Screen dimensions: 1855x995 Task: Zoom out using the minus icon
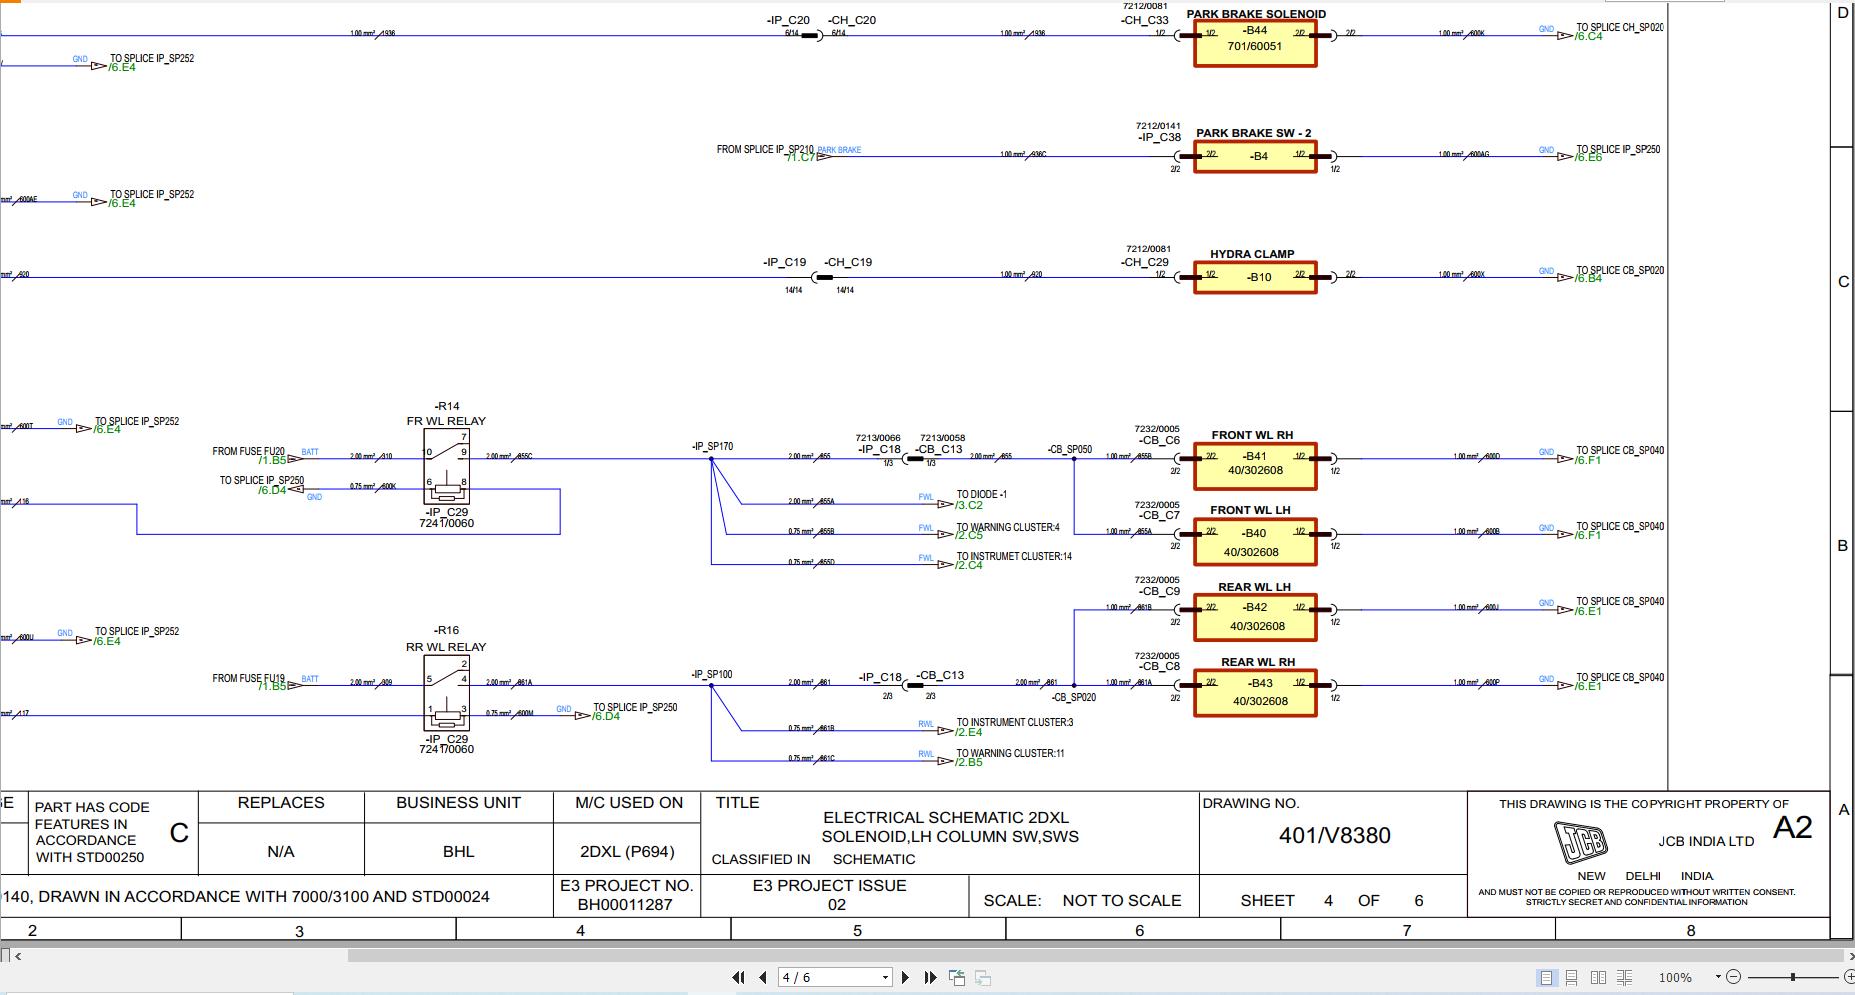click(x=1734, y=977)
